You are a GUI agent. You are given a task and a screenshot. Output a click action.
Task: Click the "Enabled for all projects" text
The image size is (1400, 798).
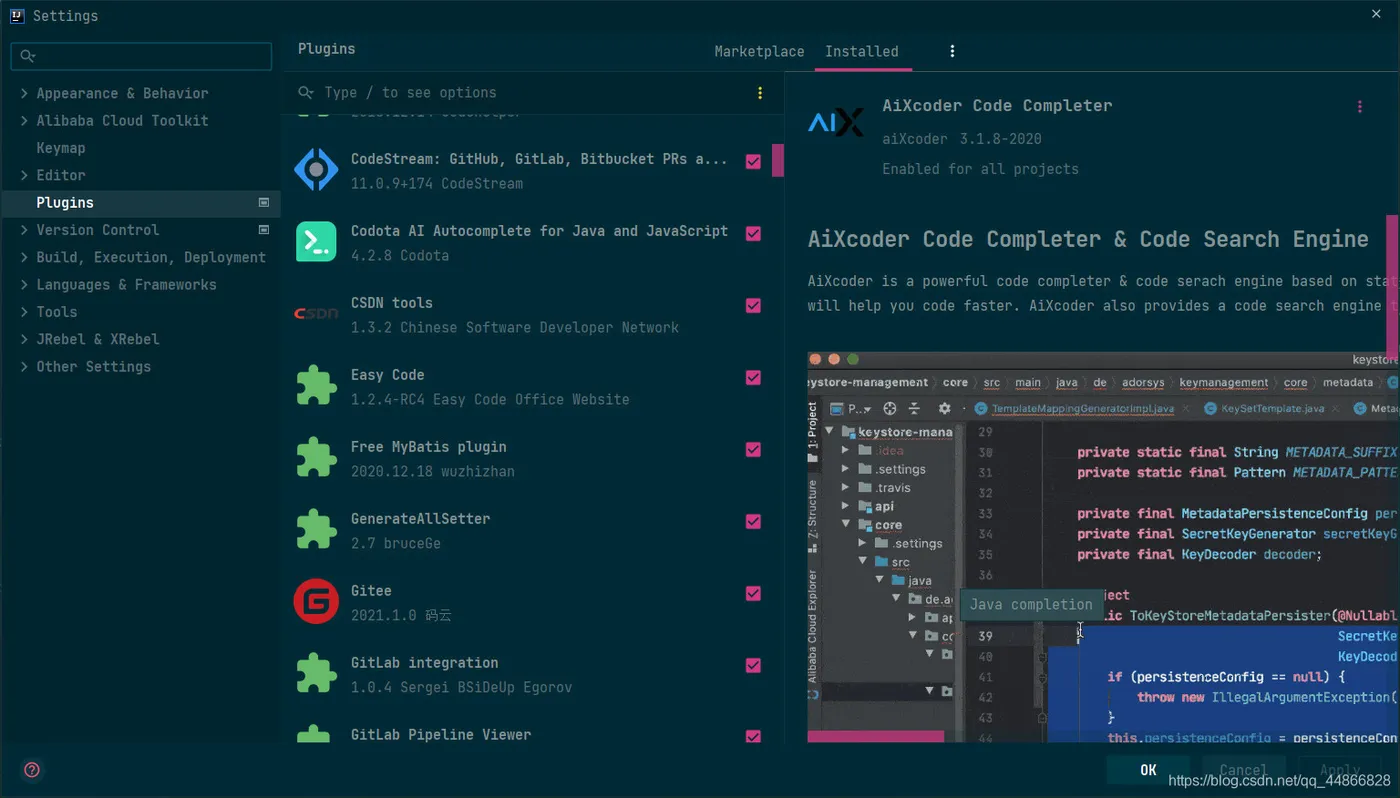(980, 169)
